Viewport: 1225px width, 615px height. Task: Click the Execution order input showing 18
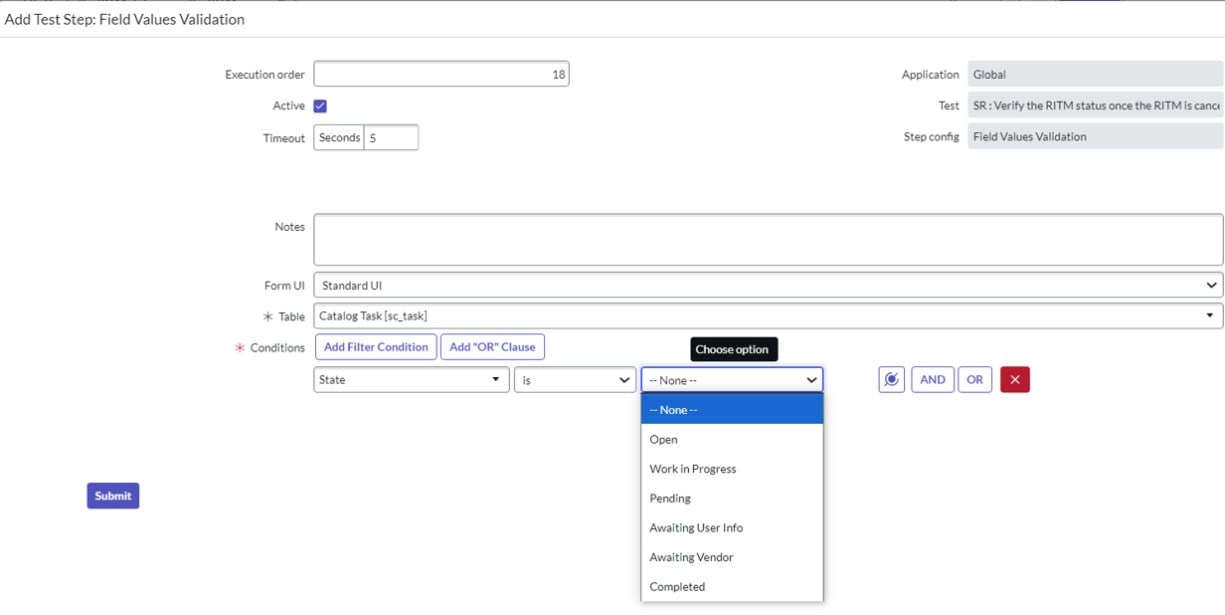pyautogui.click(x=440, y=73)
